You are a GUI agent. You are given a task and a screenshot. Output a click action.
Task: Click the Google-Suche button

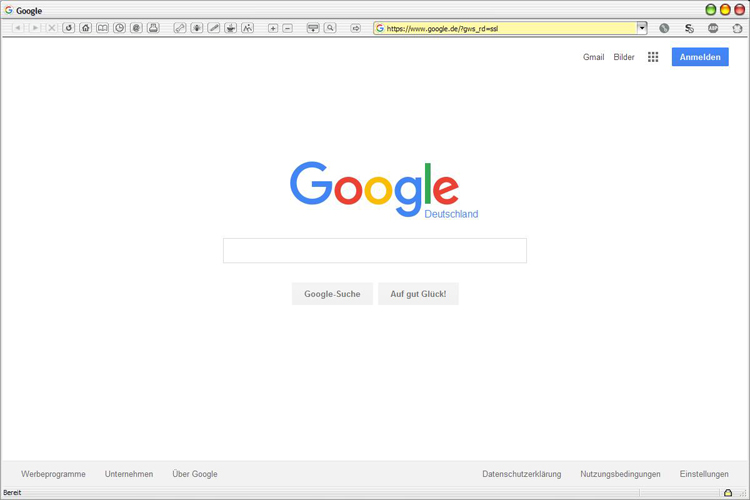(x=332, y=294)
